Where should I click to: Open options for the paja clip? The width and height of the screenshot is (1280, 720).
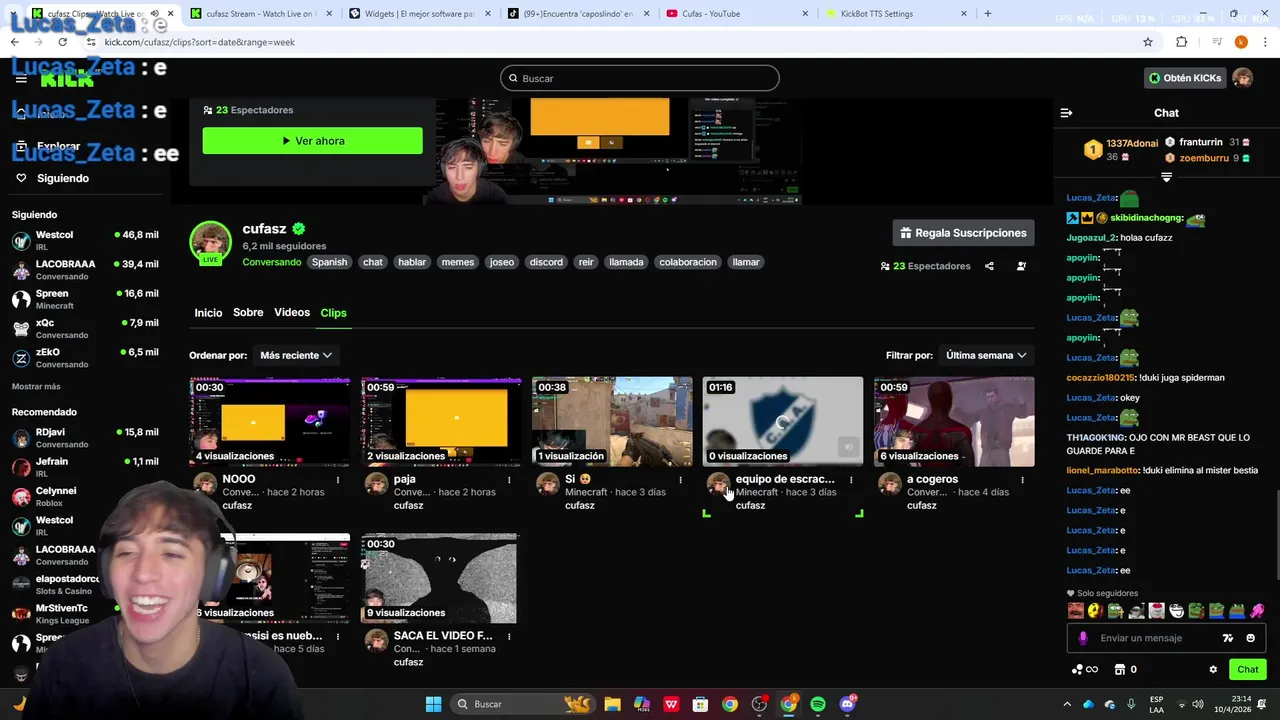coord(509,480)
